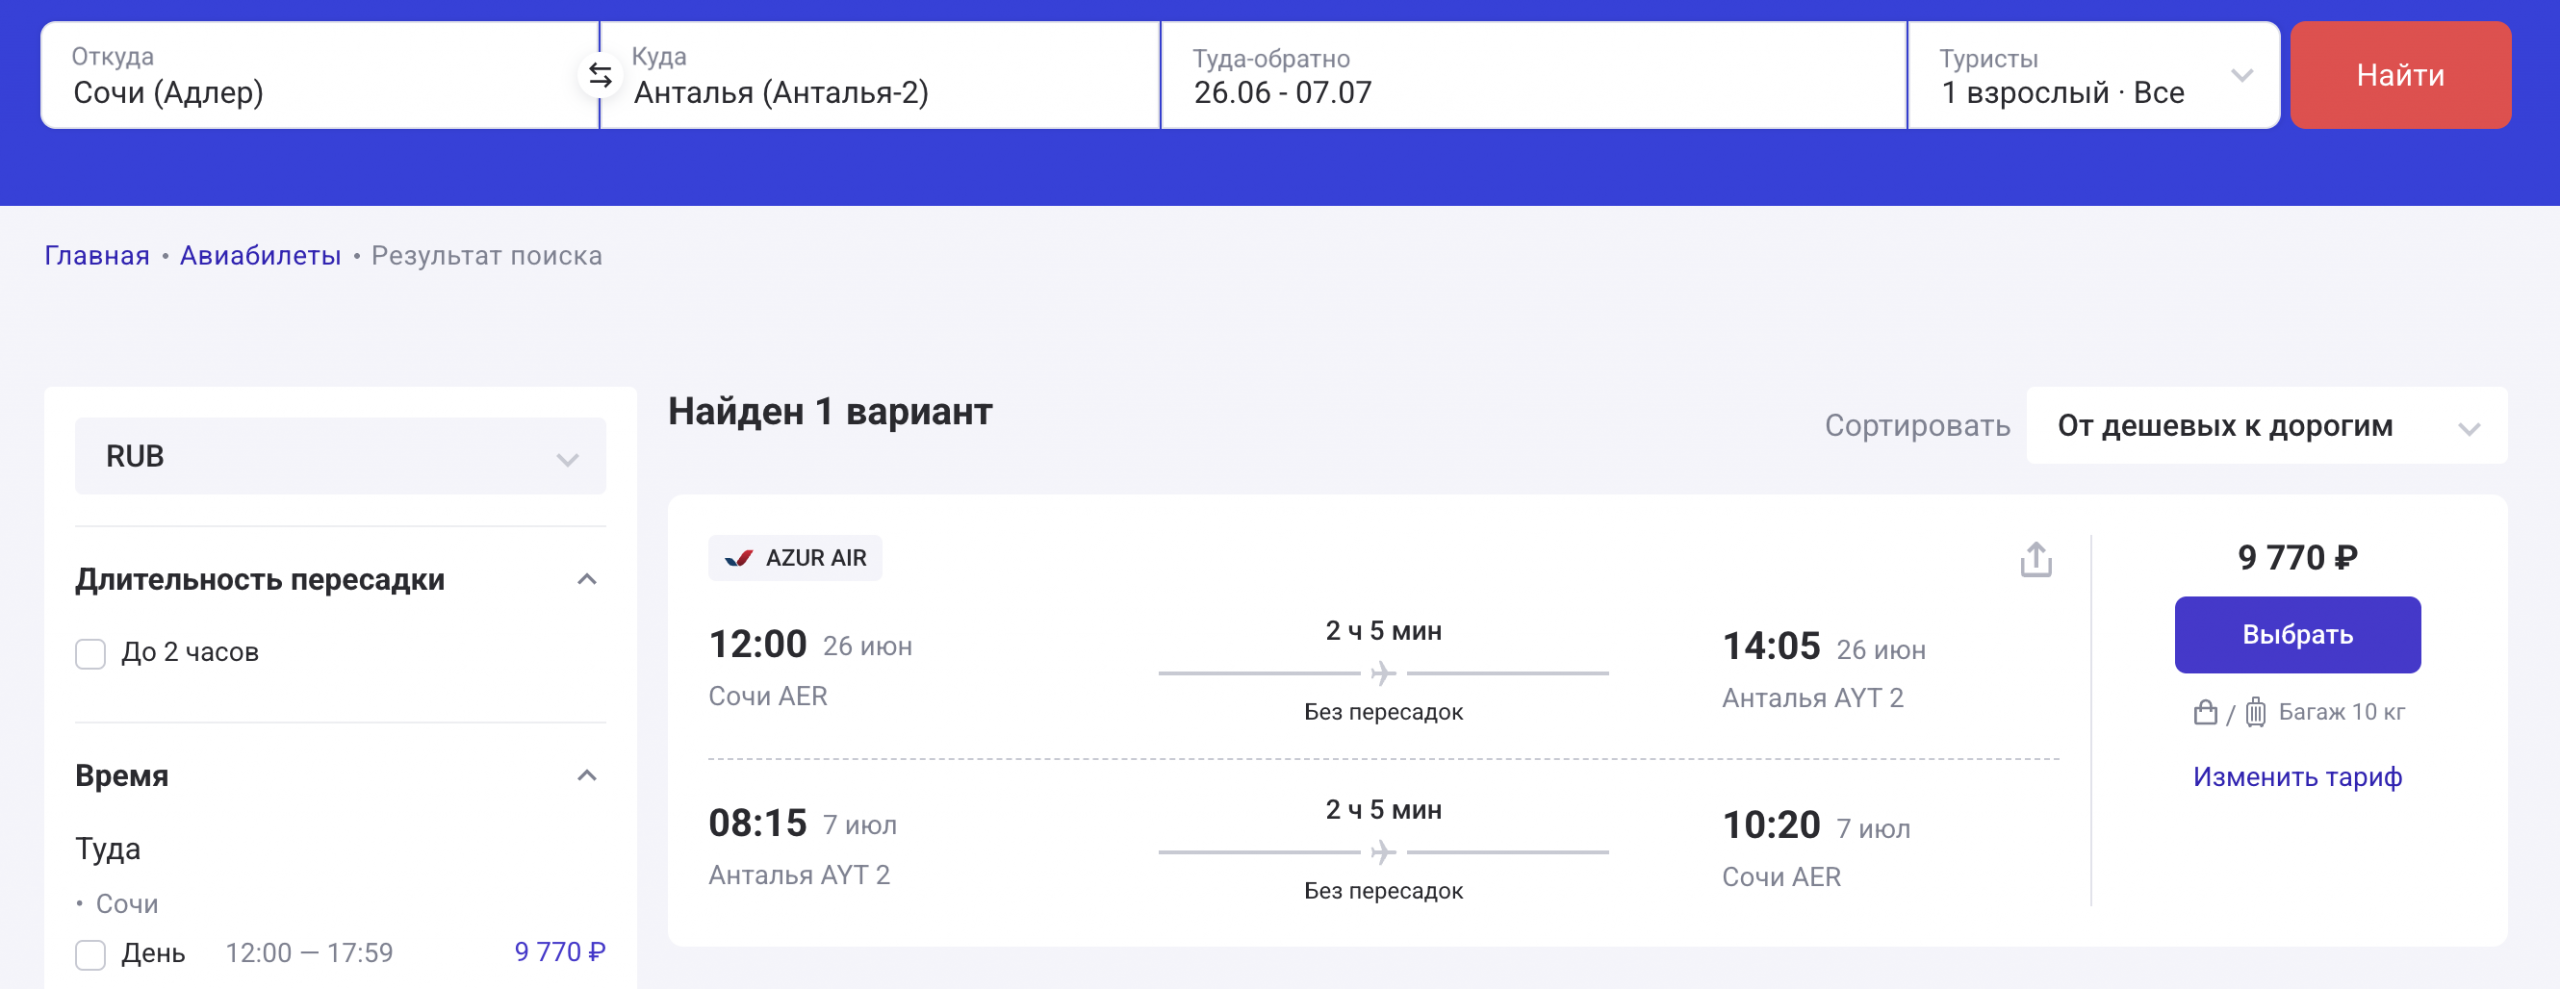Click the 'Куда' field with Анталья

point(880,75)
